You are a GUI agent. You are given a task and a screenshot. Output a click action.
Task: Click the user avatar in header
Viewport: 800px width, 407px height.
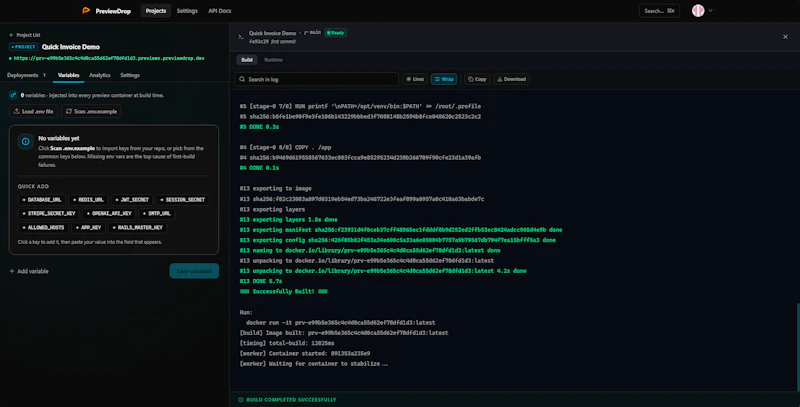tap(698, 11)
